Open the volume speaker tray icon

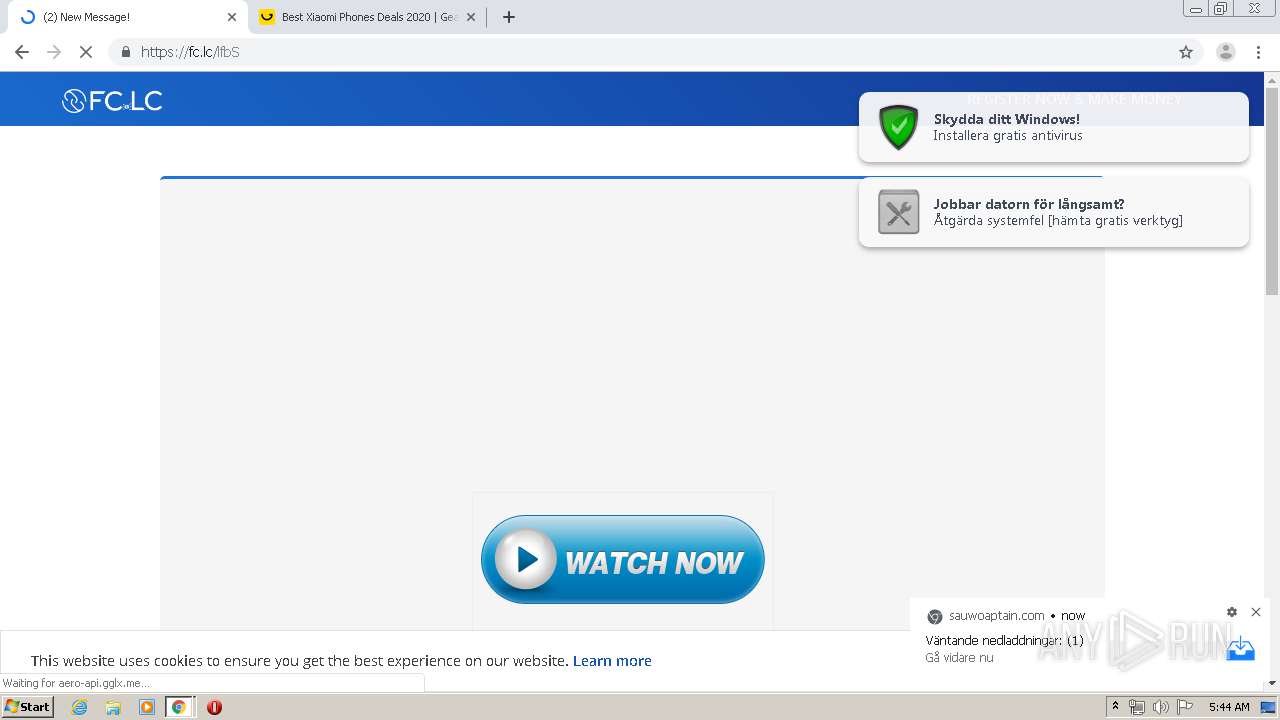(1160, 707)
